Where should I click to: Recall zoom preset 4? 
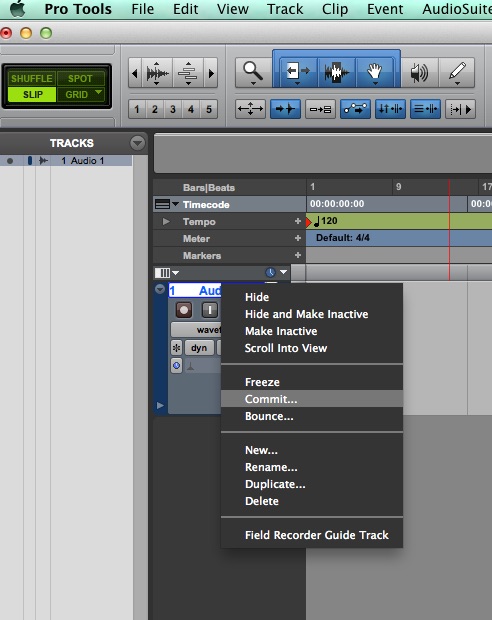(x=191, y=109)
